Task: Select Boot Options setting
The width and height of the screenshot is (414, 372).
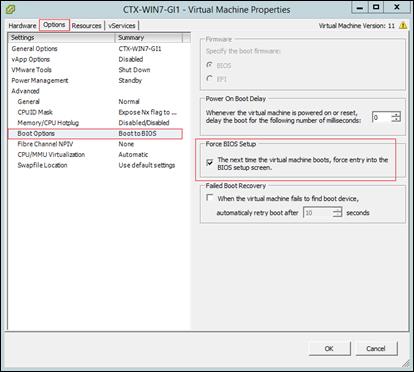Action: [x=95, y=134]
